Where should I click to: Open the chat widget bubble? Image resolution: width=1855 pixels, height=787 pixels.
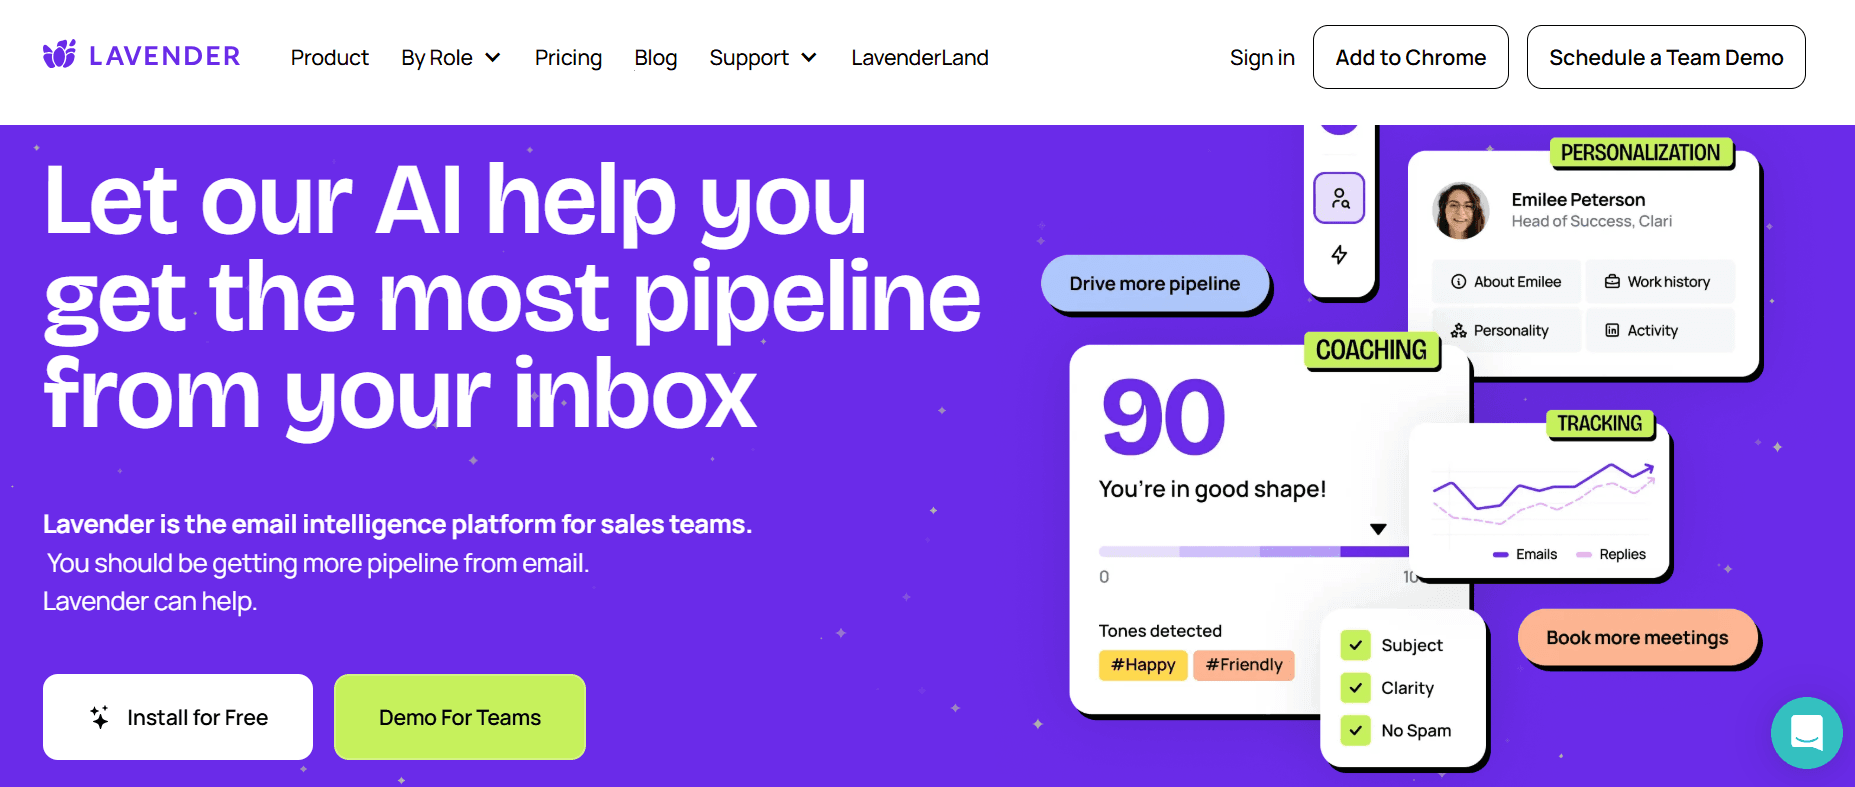1806,733
